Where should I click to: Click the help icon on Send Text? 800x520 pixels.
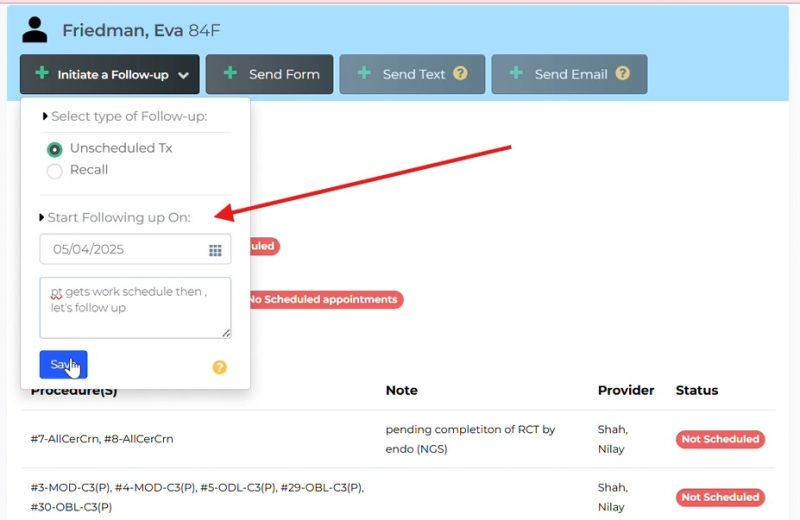[460, 74]
